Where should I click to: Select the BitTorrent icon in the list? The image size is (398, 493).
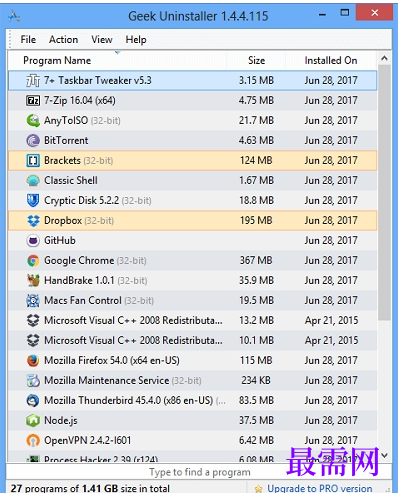[33, 140]
